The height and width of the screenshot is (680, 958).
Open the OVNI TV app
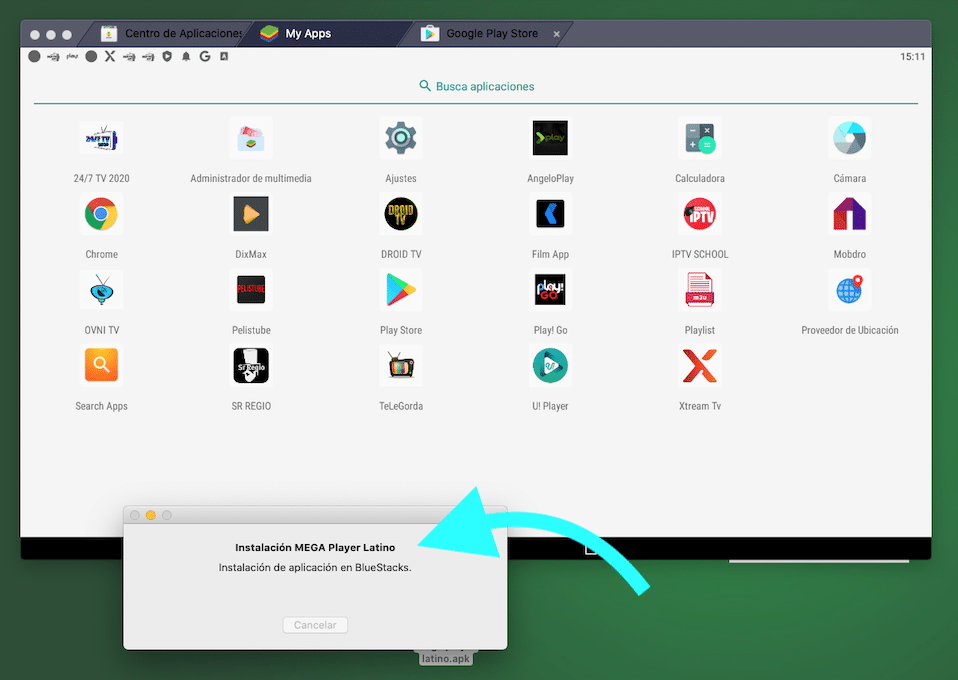pyautogui.click(x=101, y=290)
